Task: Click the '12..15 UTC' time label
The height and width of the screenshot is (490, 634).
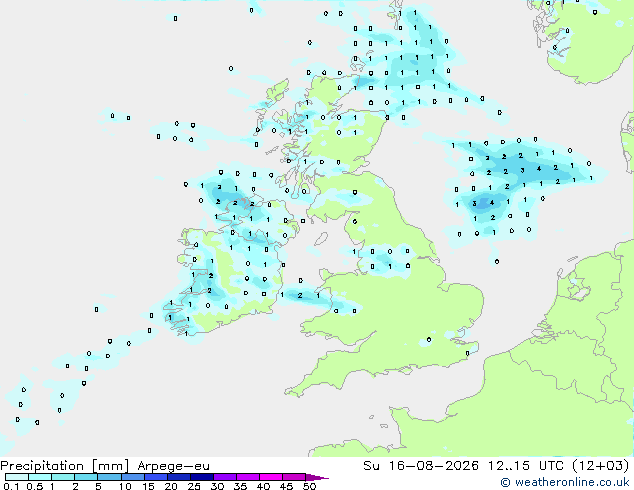Action: pyautogui.click(x=525, y=466)
